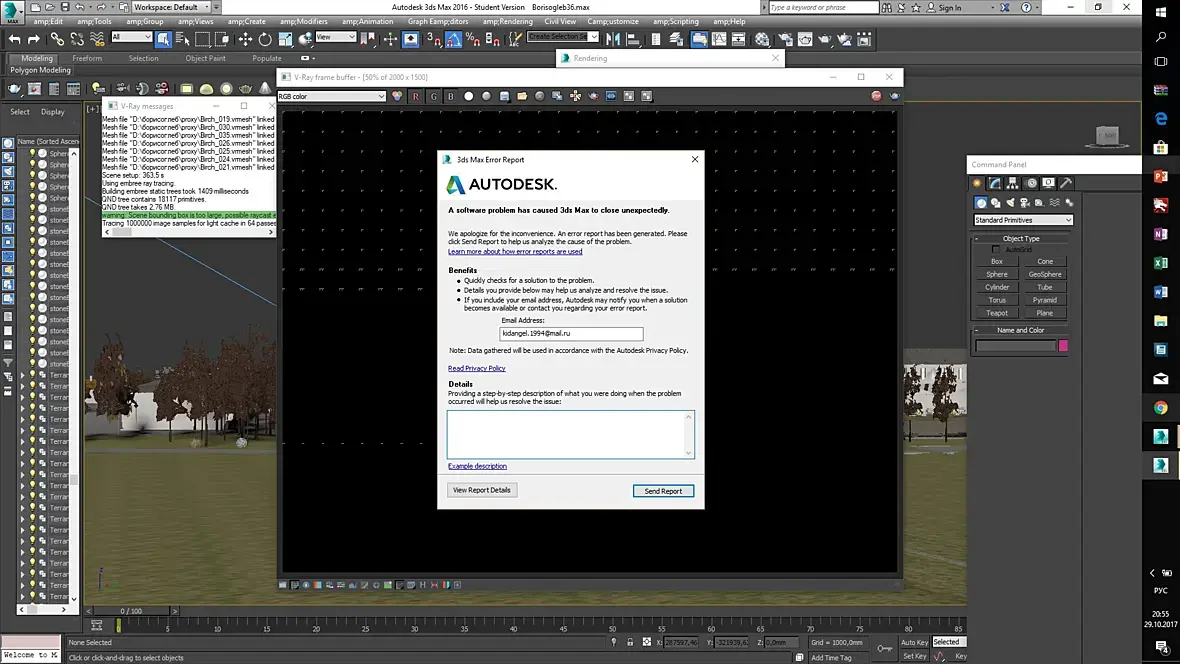Click the Bind to Space Warp icon
The height and width of the screenshot is (664, 1180).
97,39
